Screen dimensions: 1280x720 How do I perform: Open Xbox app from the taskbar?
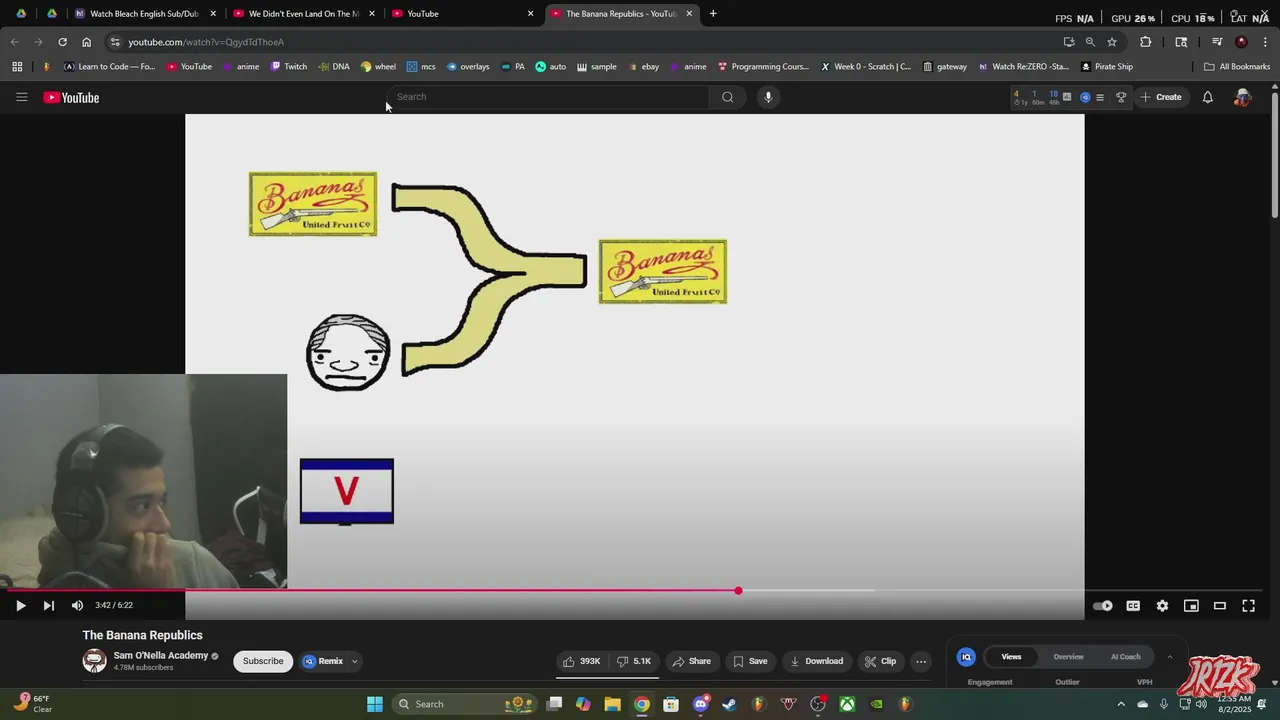pyautogui.click(x=847, y=704)
